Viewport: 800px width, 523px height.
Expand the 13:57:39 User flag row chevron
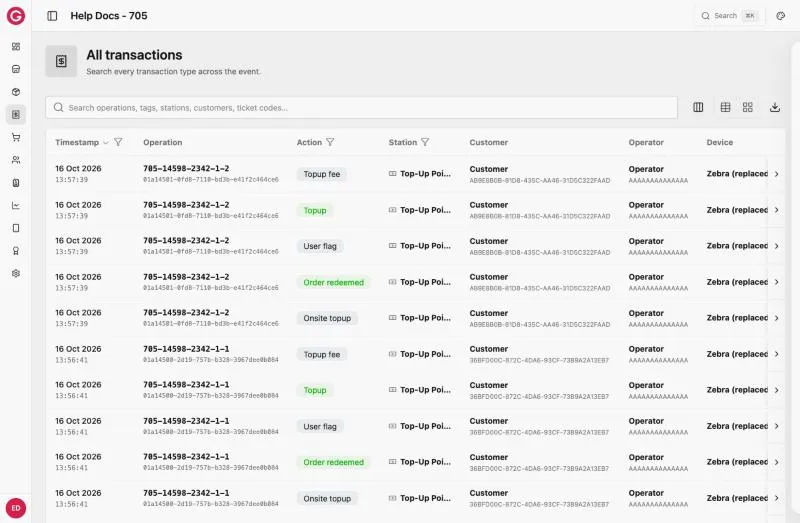[x=777, y=246]
